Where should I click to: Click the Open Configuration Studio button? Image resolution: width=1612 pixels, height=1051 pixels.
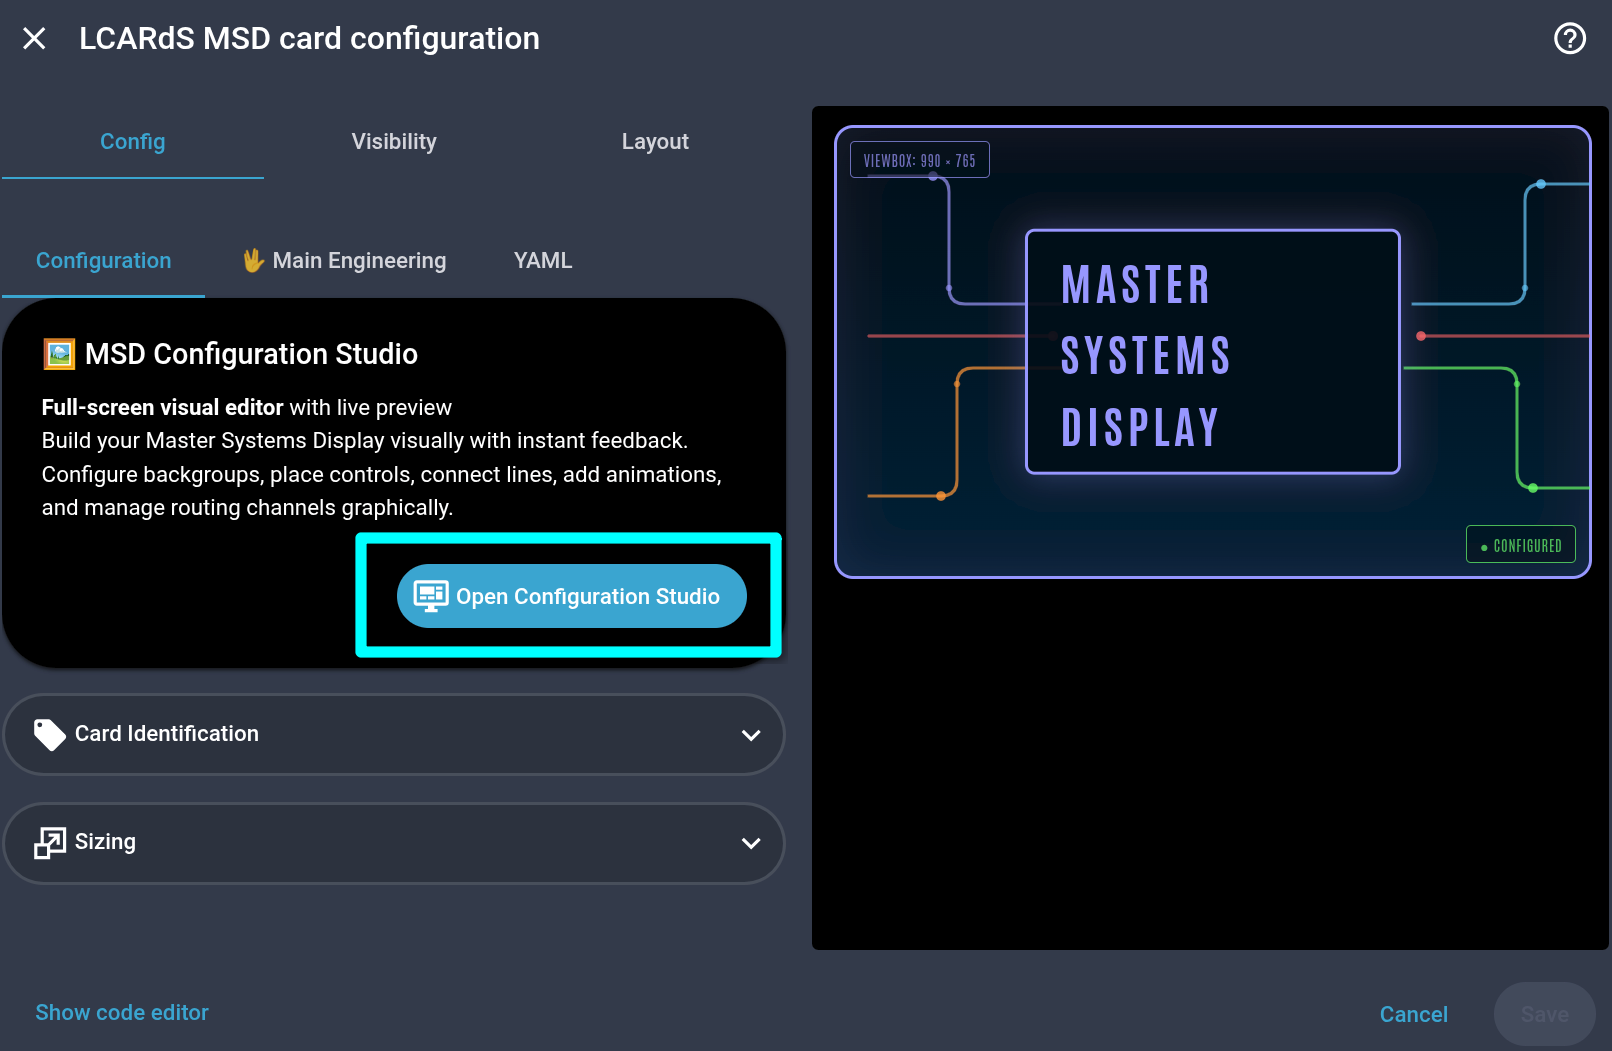pyautogui.click(x=572, y=596)
